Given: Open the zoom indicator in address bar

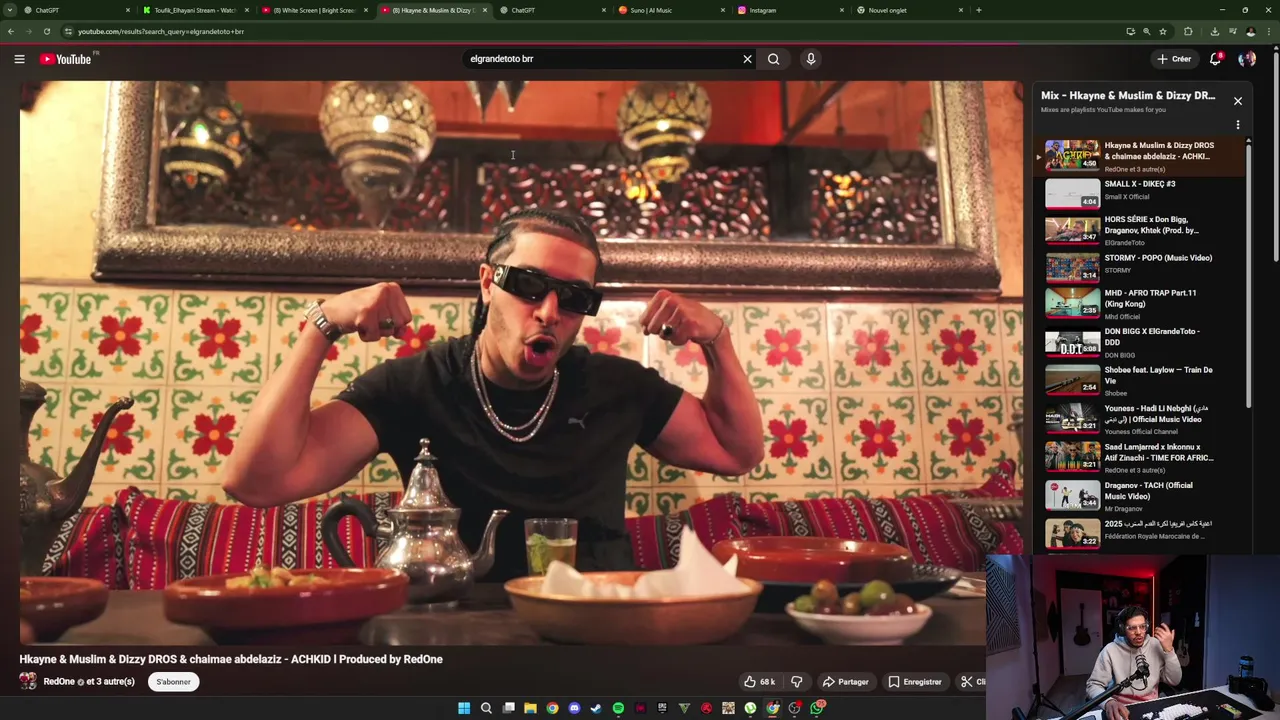Looking at the screenshot, I should click(x=1146, y=31).
